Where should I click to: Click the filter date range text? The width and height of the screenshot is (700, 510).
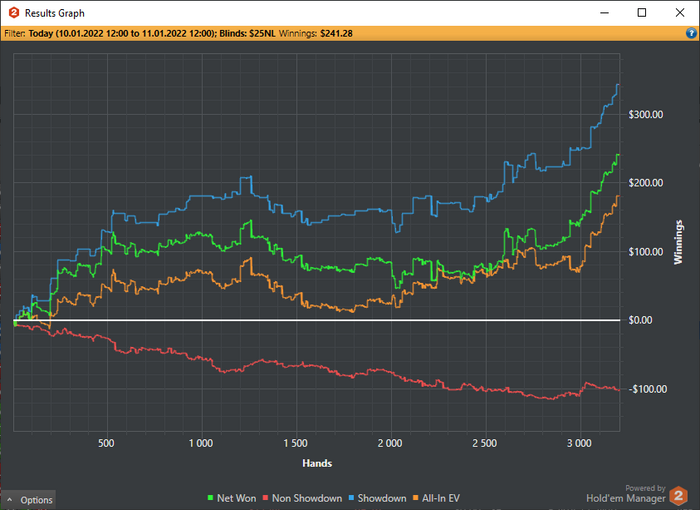click(122, 33)
